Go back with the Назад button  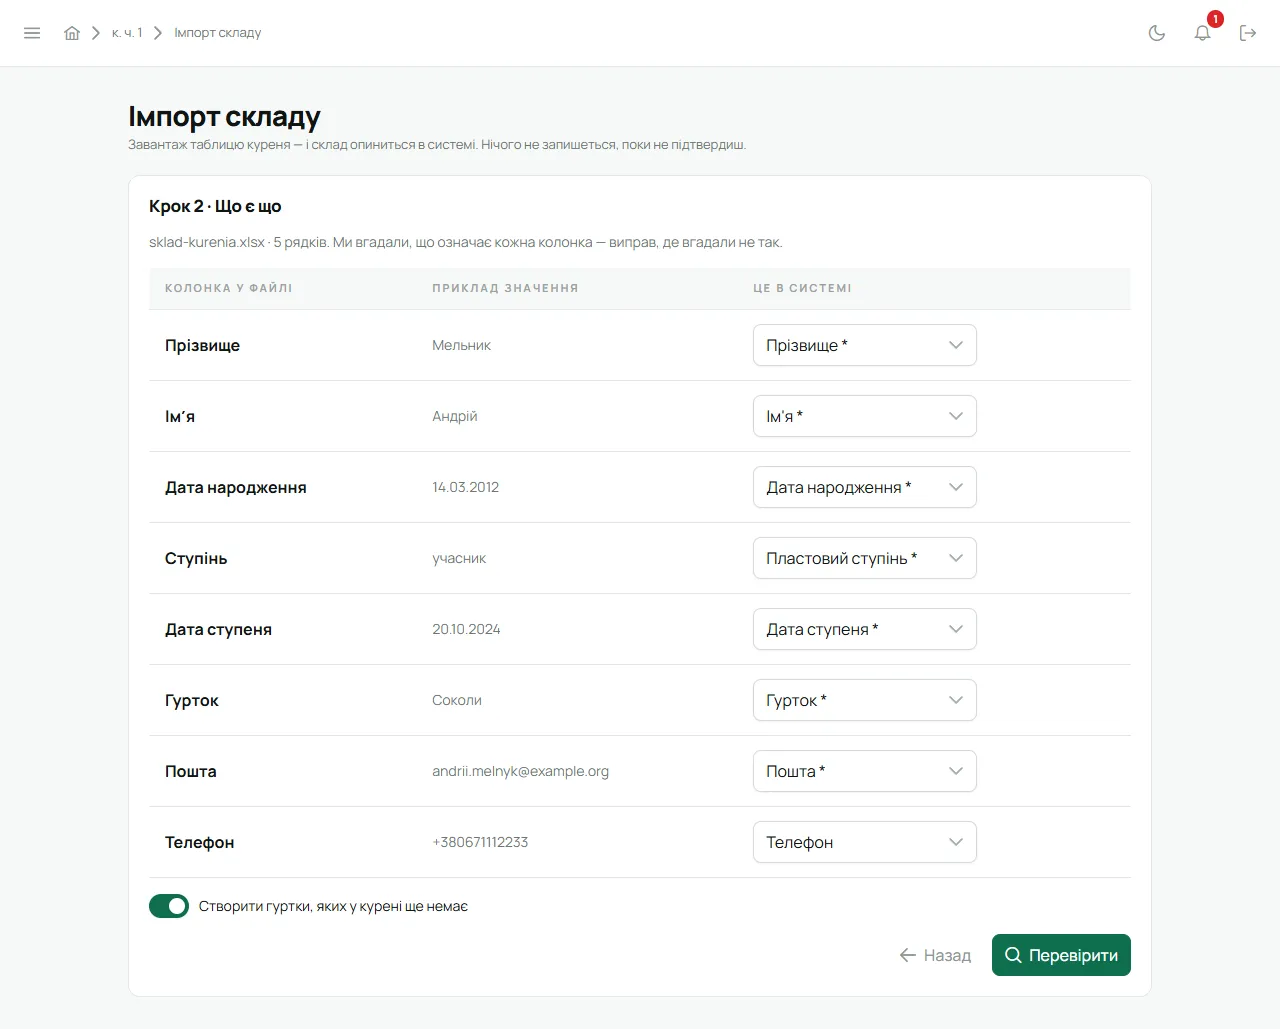coord(935,955)
